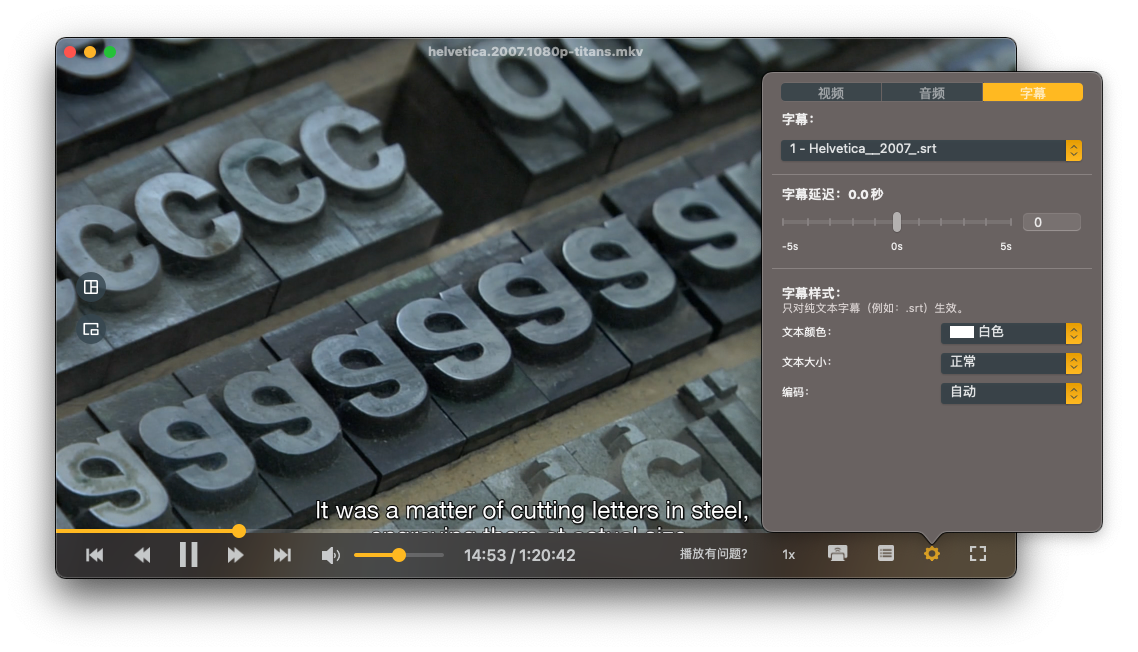Pause the video playback
The image size is (1138, 652).
(188, 554)
